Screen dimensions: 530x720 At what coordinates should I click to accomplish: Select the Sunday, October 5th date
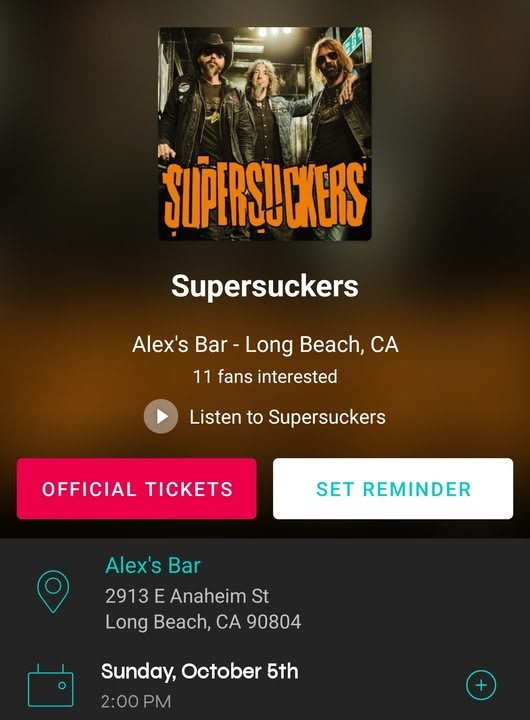pyautogui.click(x=200, y=671)
